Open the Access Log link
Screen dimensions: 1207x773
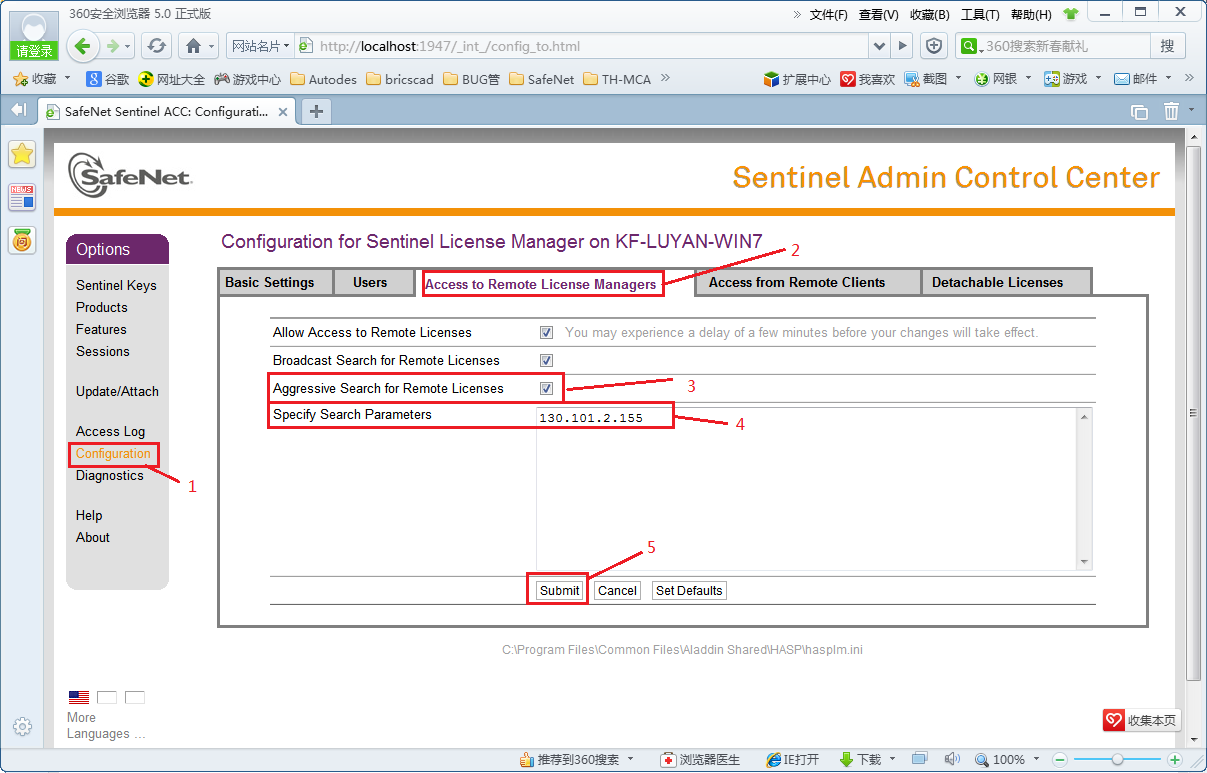(110, 432)
